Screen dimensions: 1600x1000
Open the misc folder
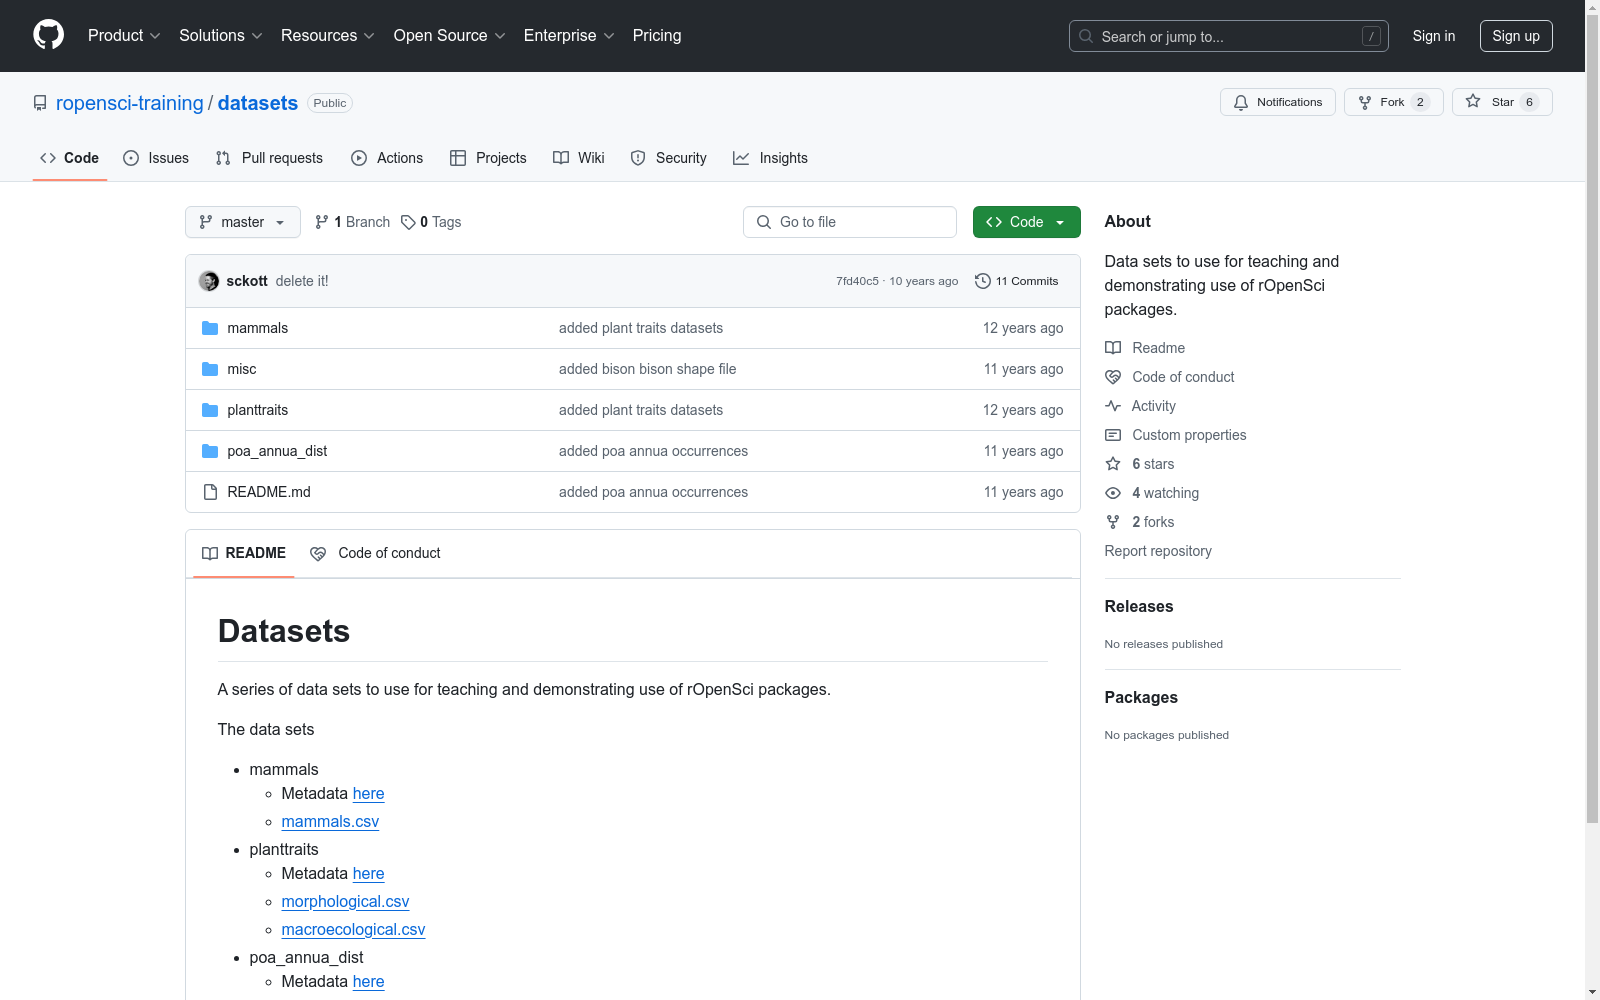point(241,369)
